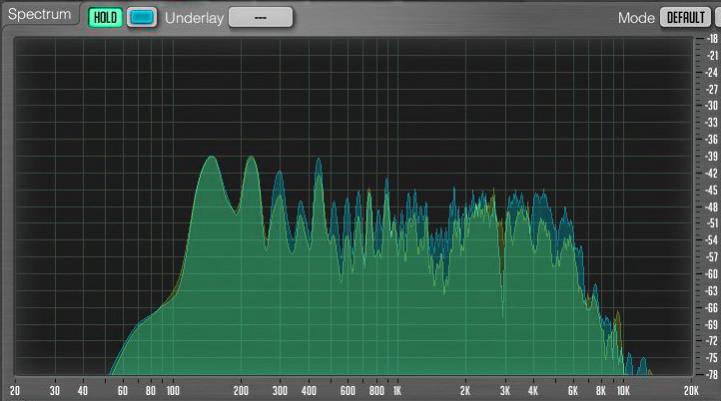
Task: Open the Underlay dropdown
Action: [261, 17]
